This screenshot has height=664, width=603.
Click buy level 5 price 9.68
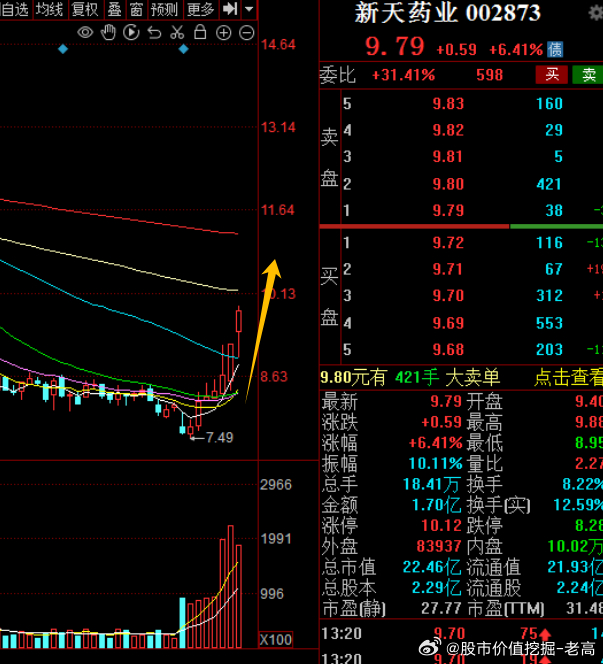(448, 349)
